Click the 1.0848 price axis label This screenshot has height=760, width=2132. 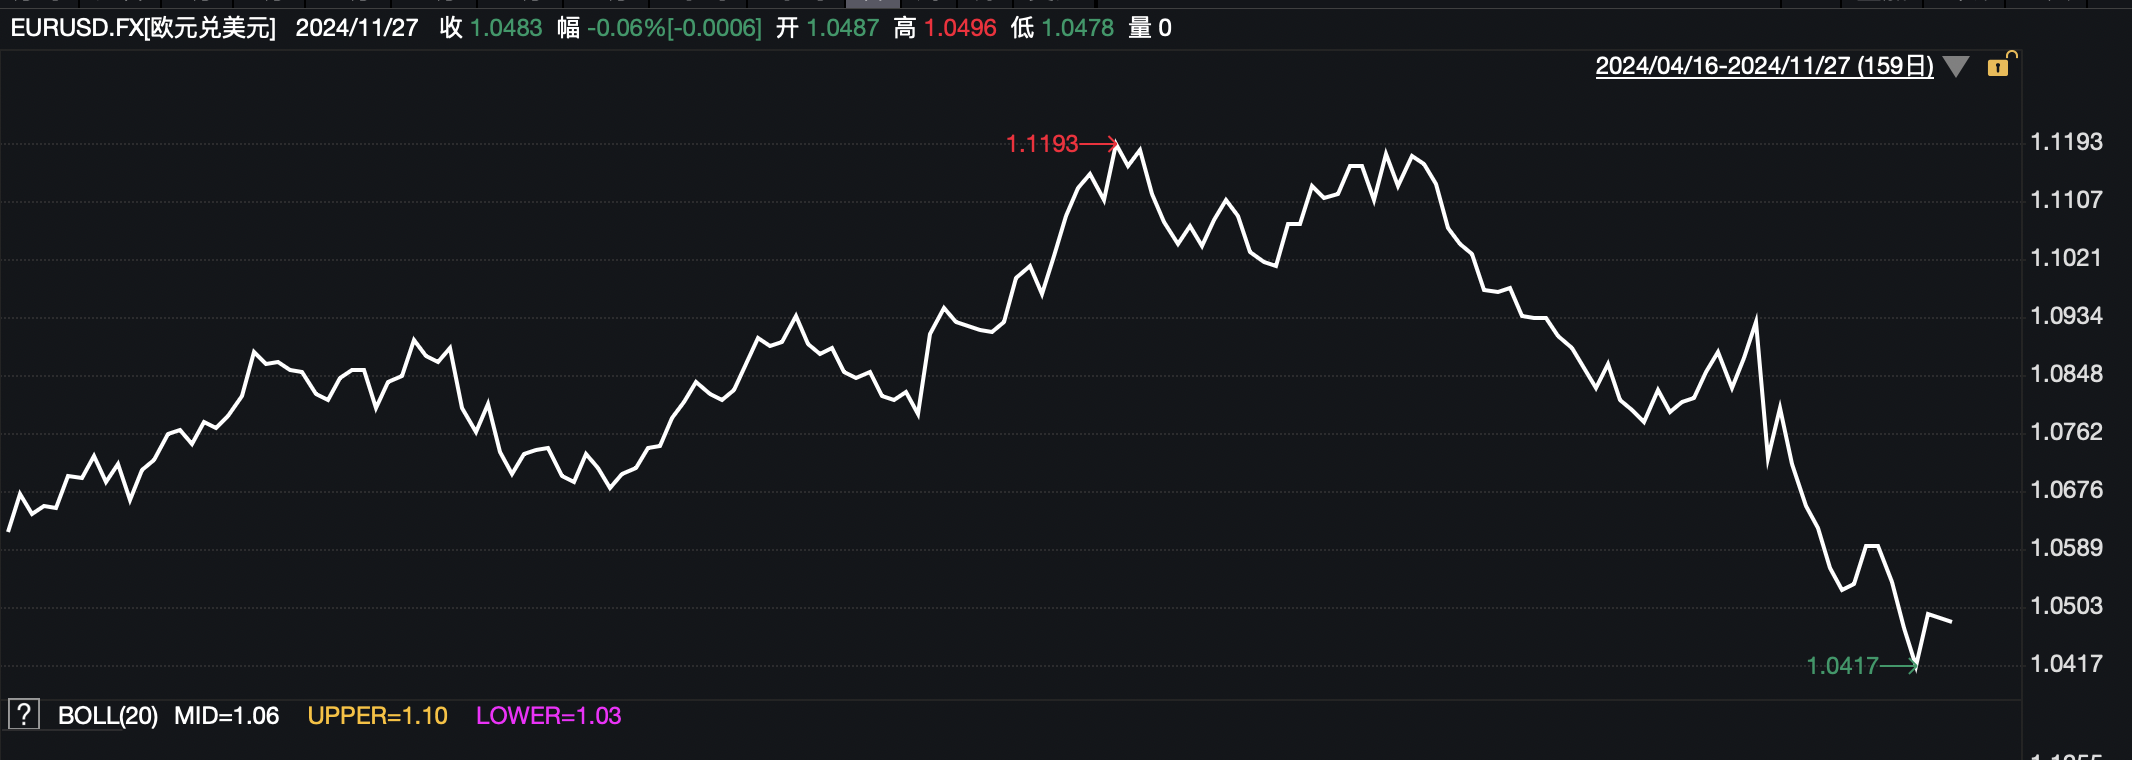(2066, 374)
